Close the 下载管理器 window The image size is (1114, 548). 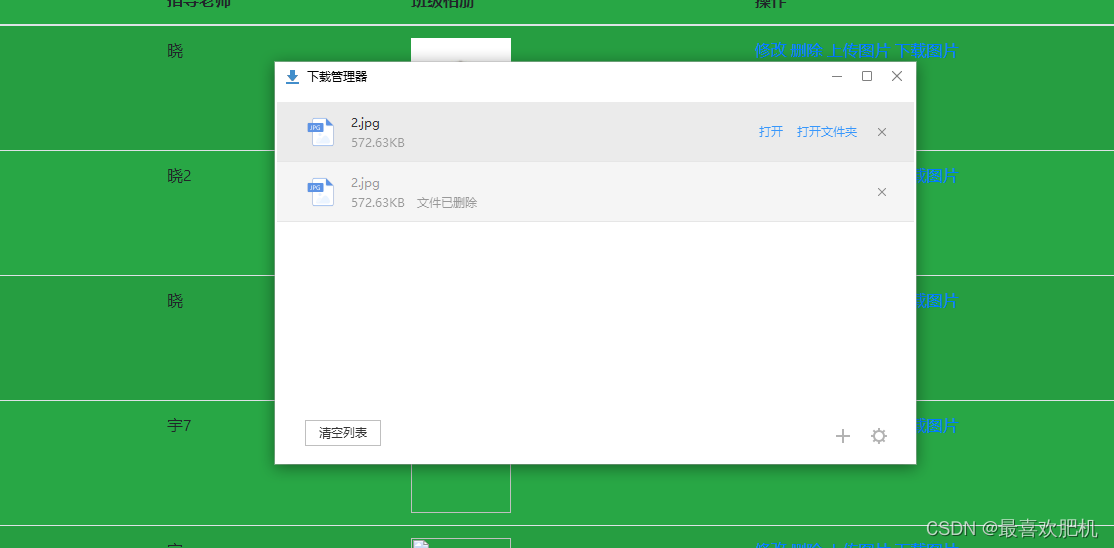coord(897,76)
